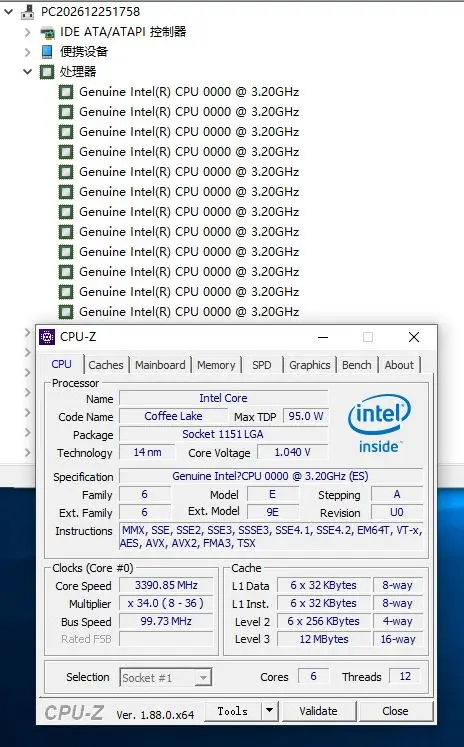Click the Tools button
This screenshot has height=747, width=464.
click(233, 711)
